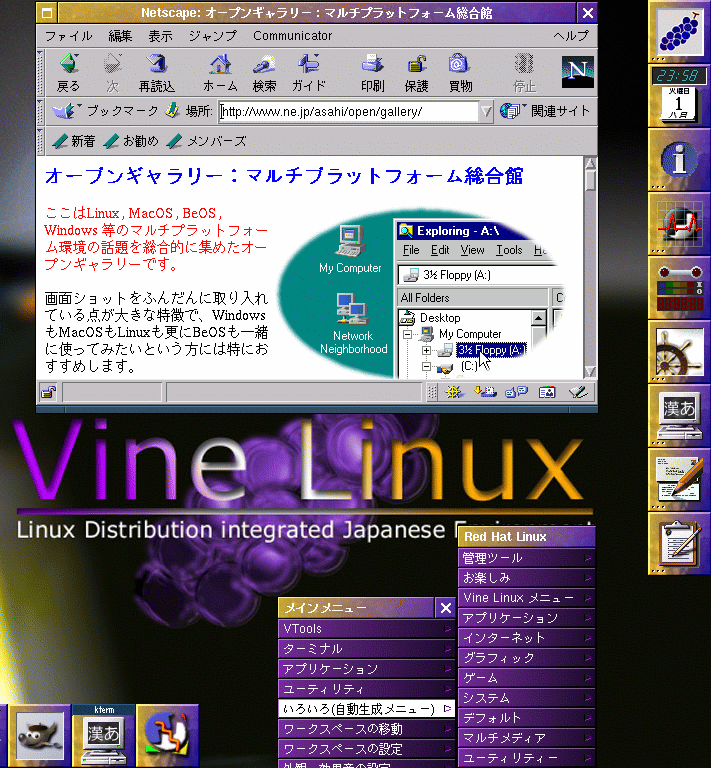Viewport: 711px width, 768px height.
Task: Open the info (i) dock icon
Action: tap(679, 160)
